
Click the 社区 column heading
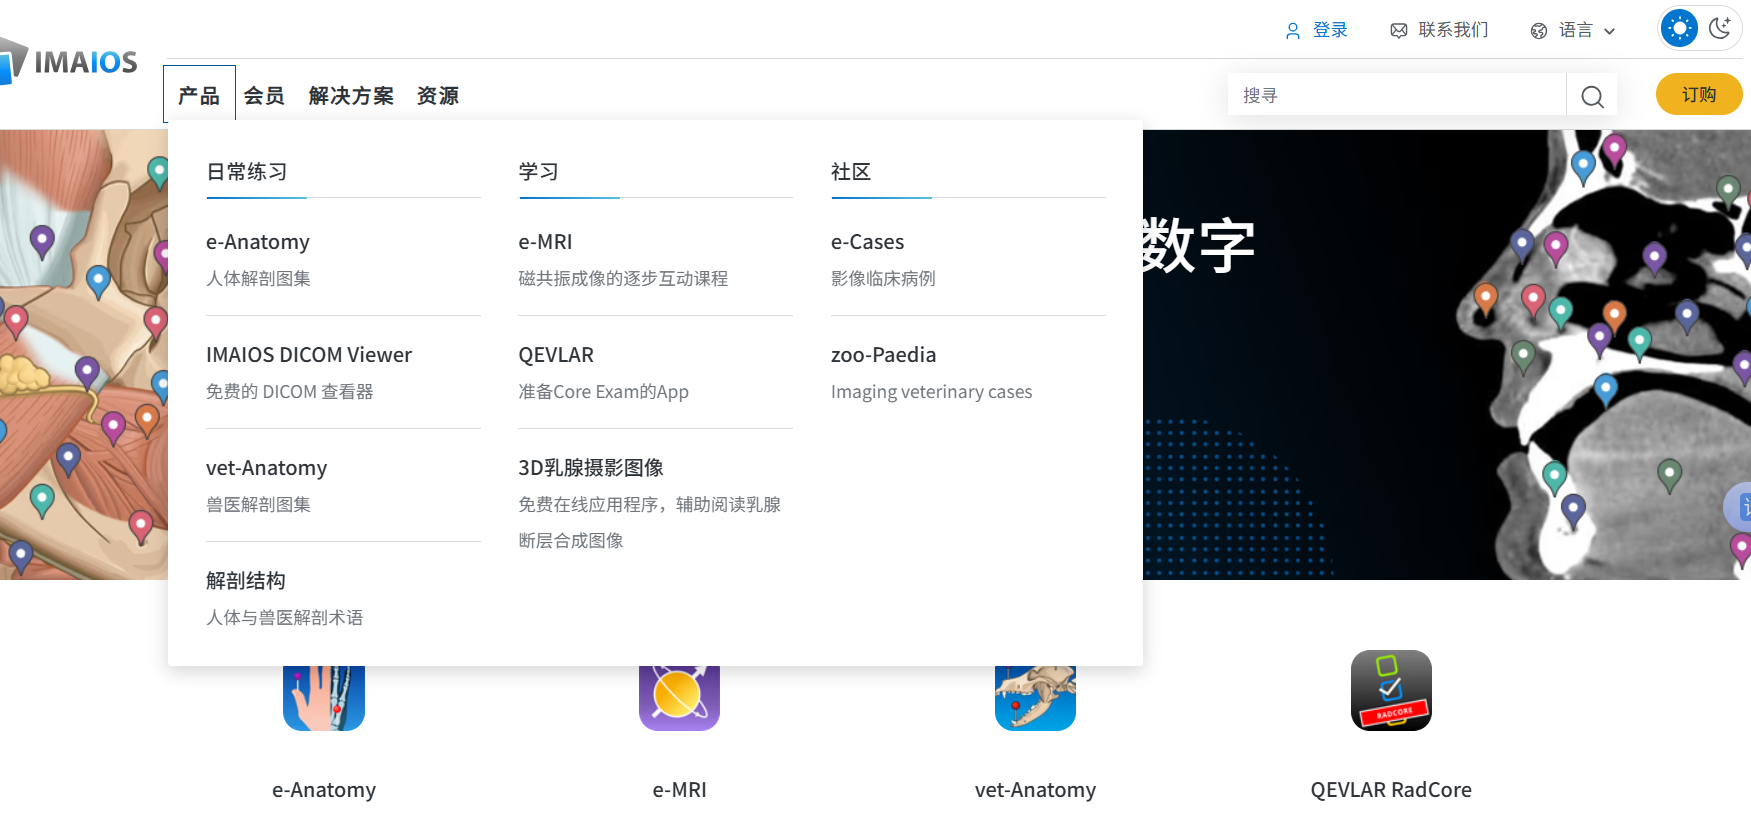851,172
